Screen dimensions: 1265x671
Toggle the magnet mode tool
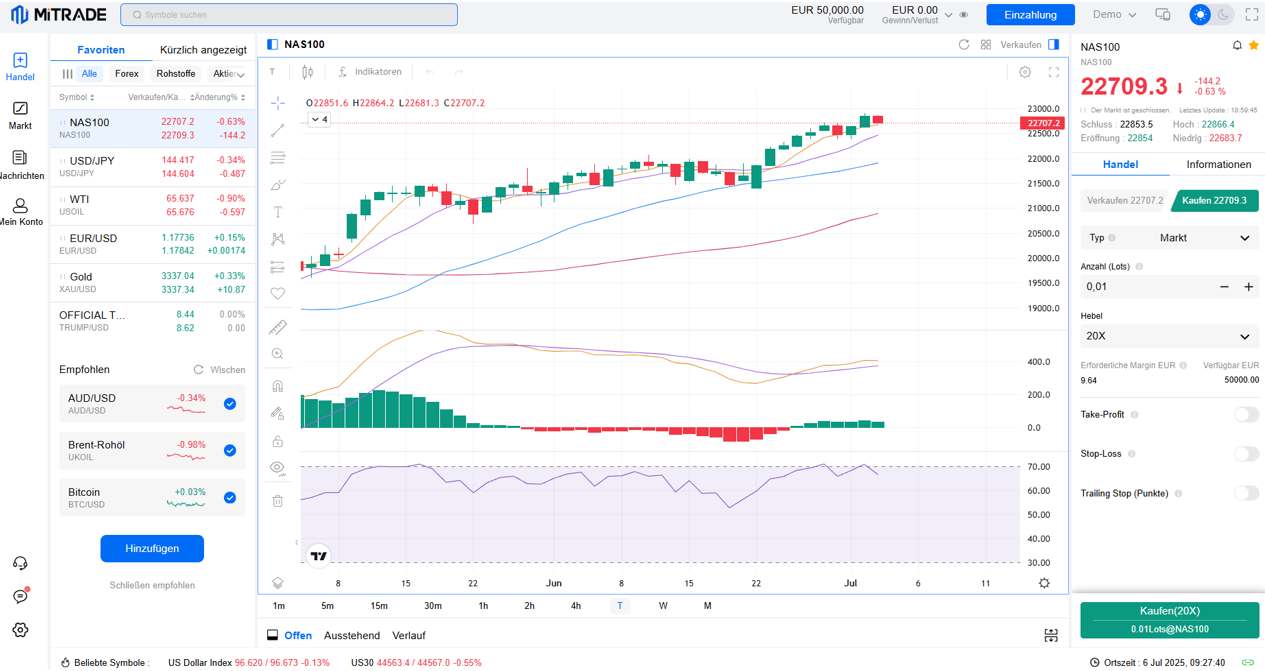click(278, 386)
